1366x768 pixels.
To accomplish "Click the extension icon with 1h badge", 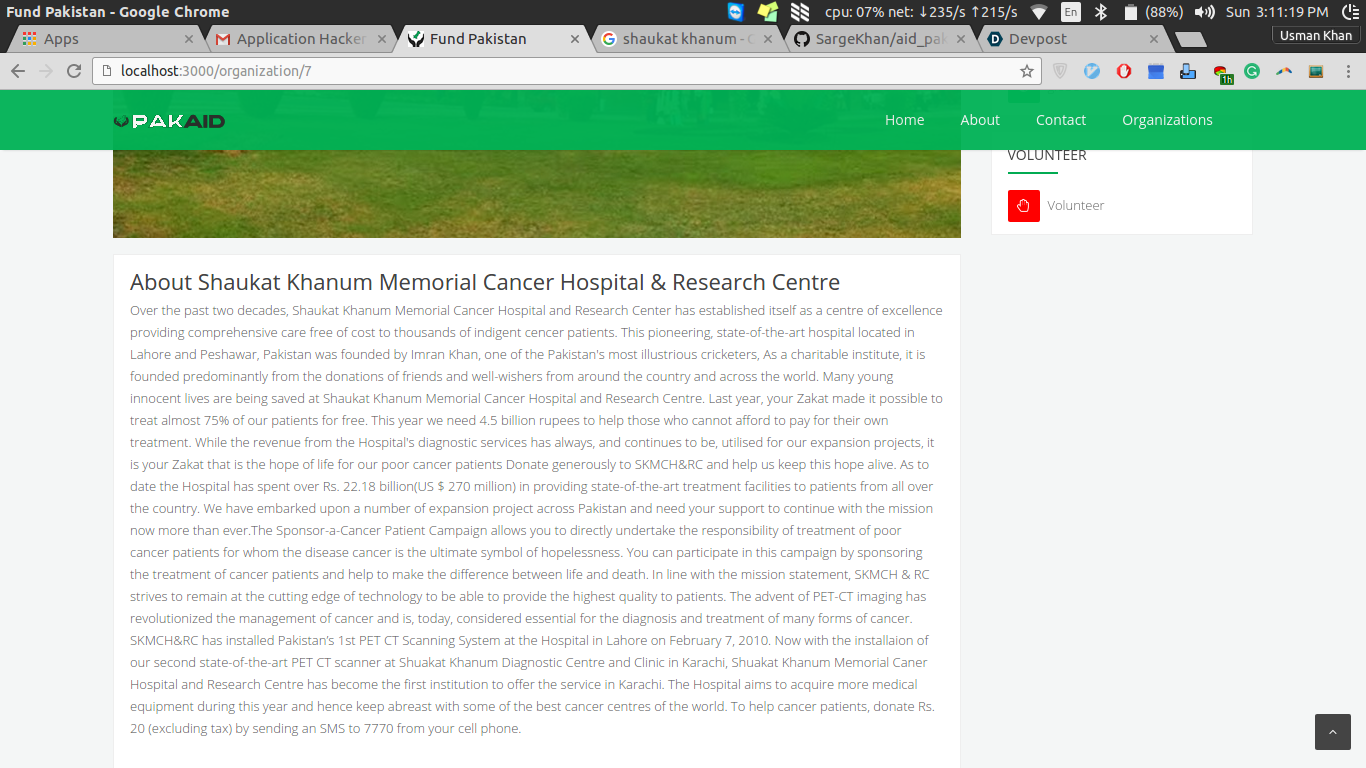I will pyautogui.click(x=1222, y=73).
